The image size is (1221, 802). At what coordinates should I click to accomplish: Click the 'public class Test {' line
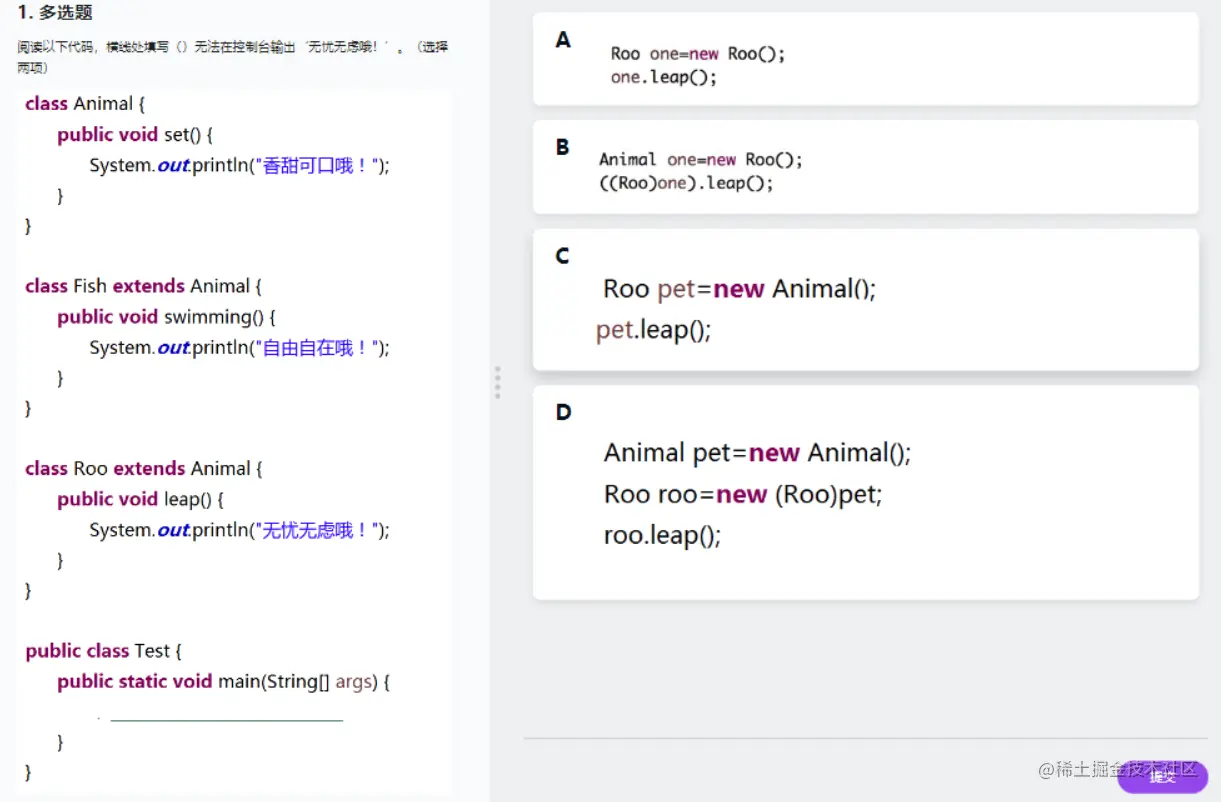tap(103, 651)
